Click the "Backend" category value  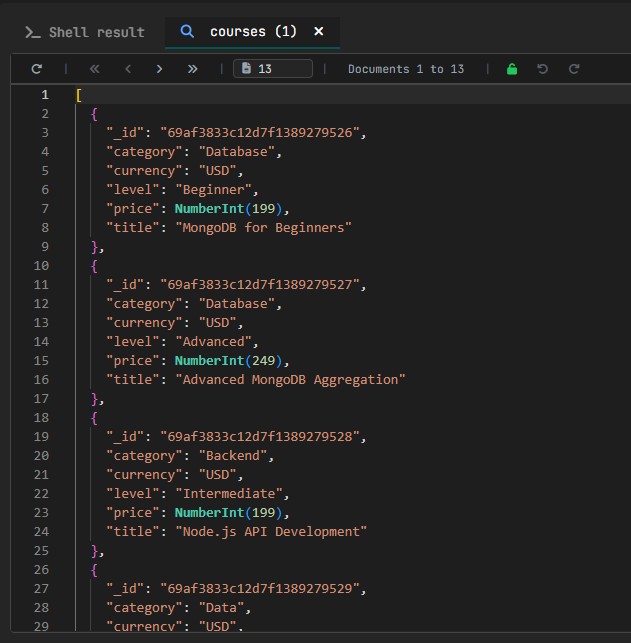tap(233, 456)
